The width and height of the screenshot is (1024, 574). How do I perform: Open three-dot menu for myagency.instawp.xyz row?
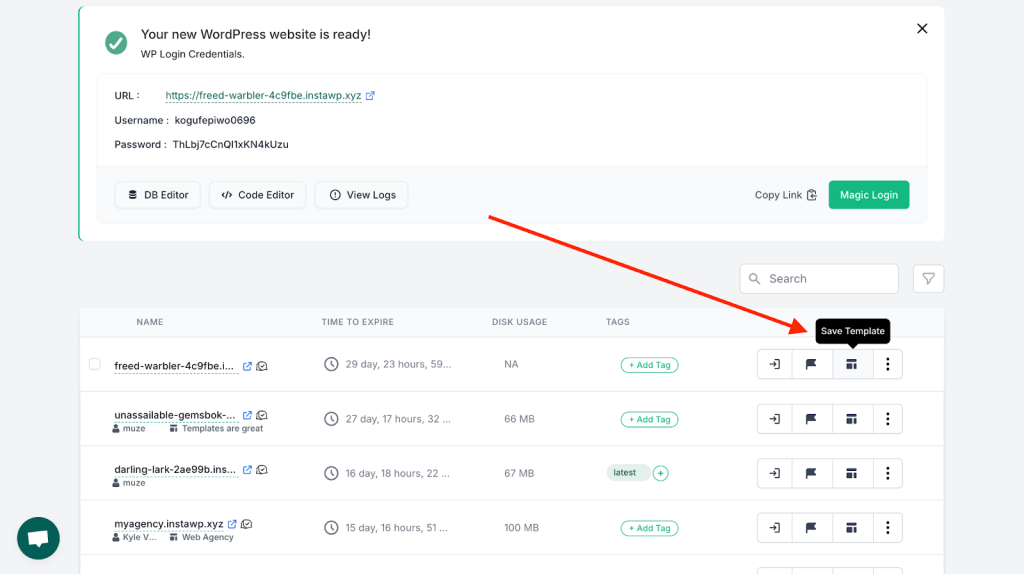(888, 528)
